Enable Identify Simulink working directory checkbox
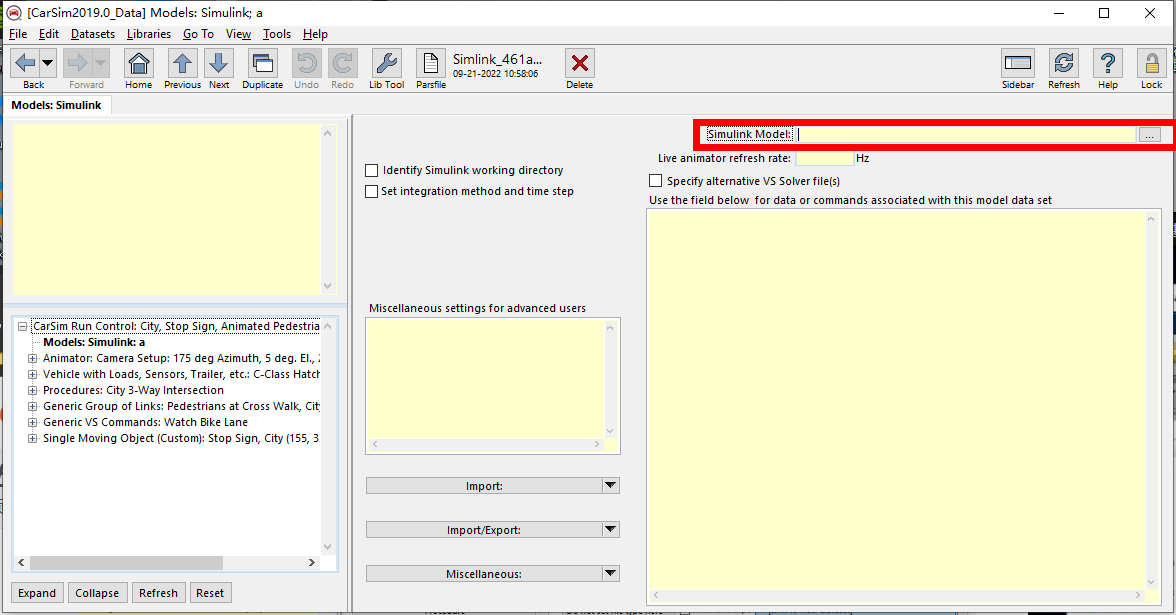 tap(371, 170)
